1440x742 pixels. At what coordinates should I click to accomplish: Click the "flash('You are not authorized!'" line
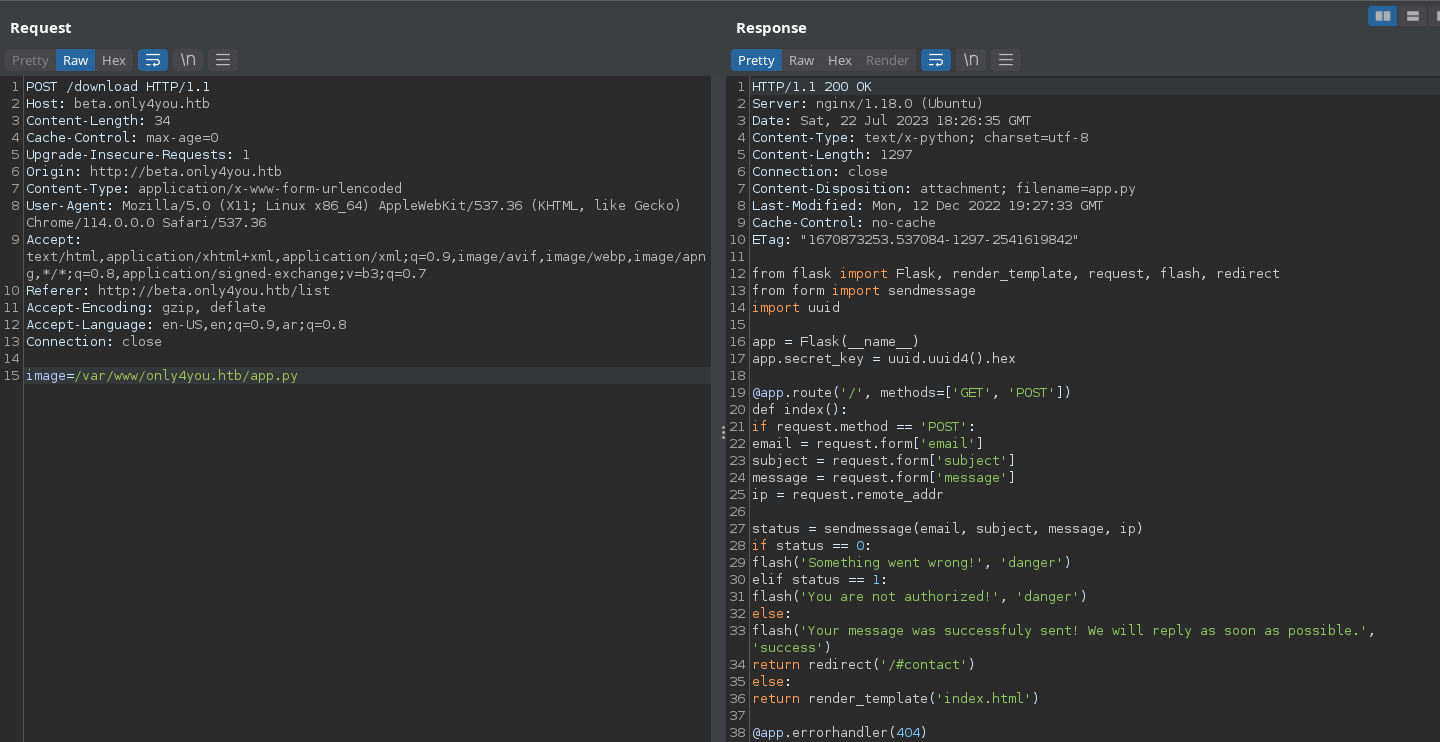(920, 597)
